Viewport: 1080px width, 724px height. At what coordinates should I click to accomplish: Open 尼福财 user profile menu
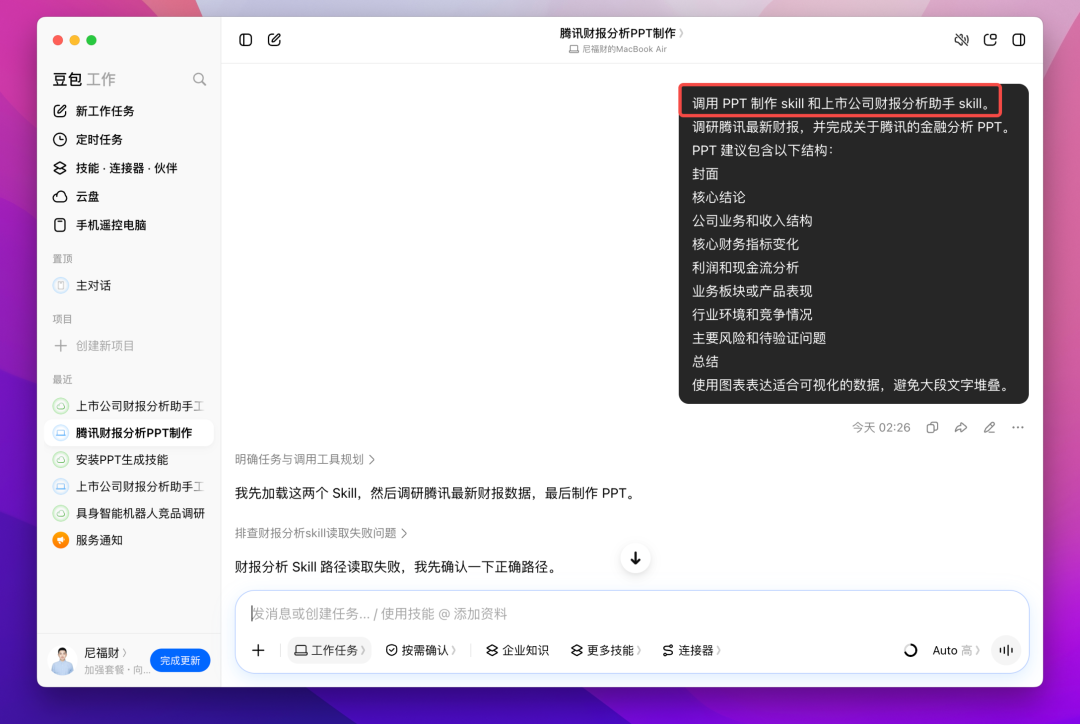[105, 652]
